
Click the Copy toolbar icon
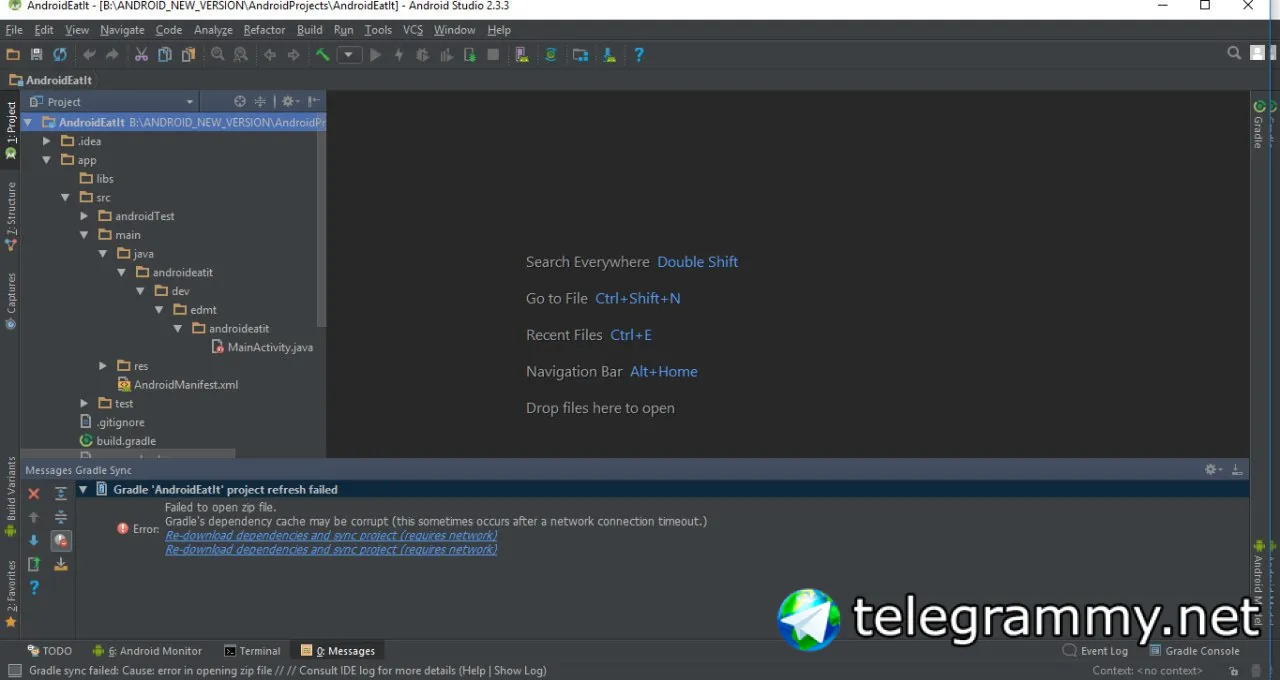coord(165,55)
